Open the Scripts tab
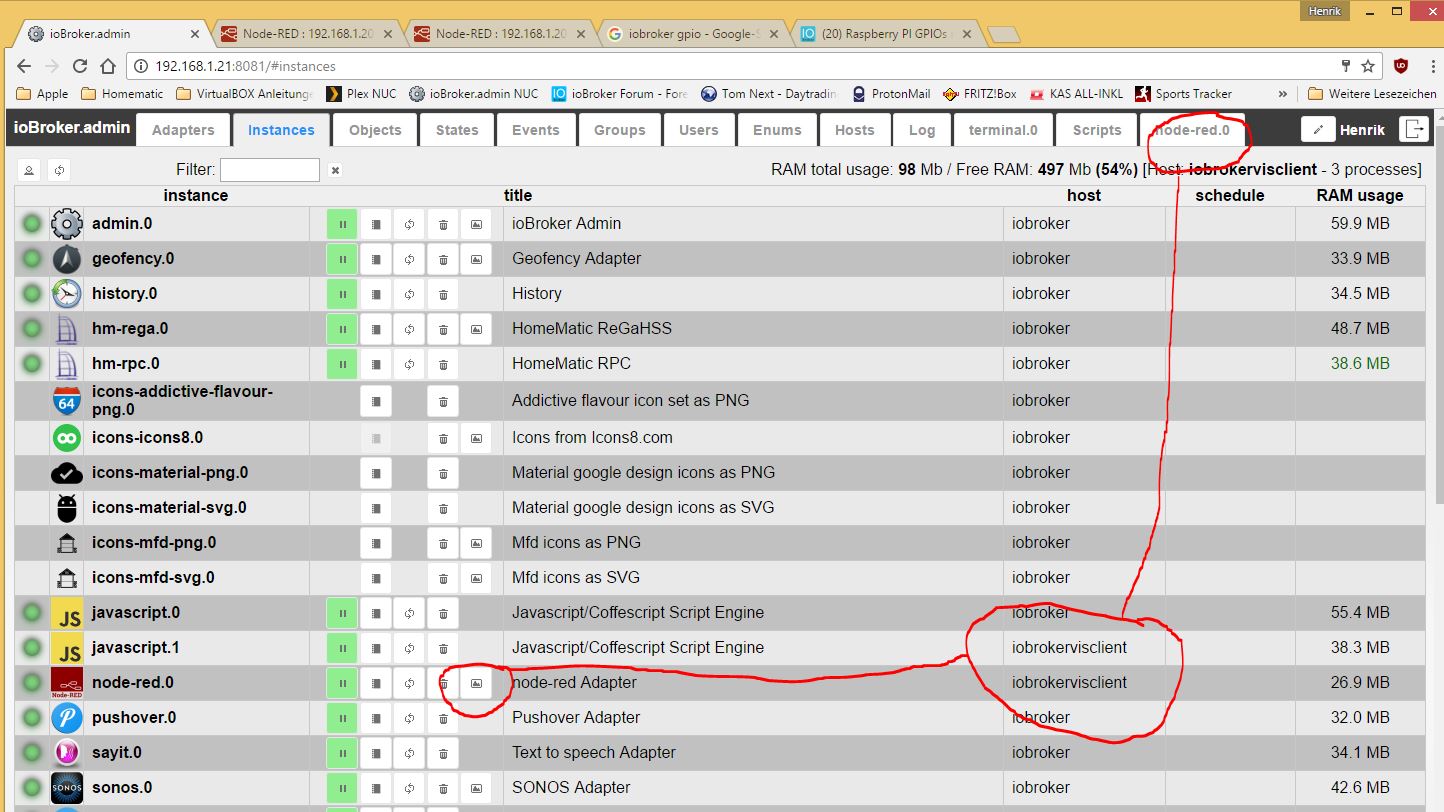Viewport: 1444px width, 812px height. [x=1097, y=130]
